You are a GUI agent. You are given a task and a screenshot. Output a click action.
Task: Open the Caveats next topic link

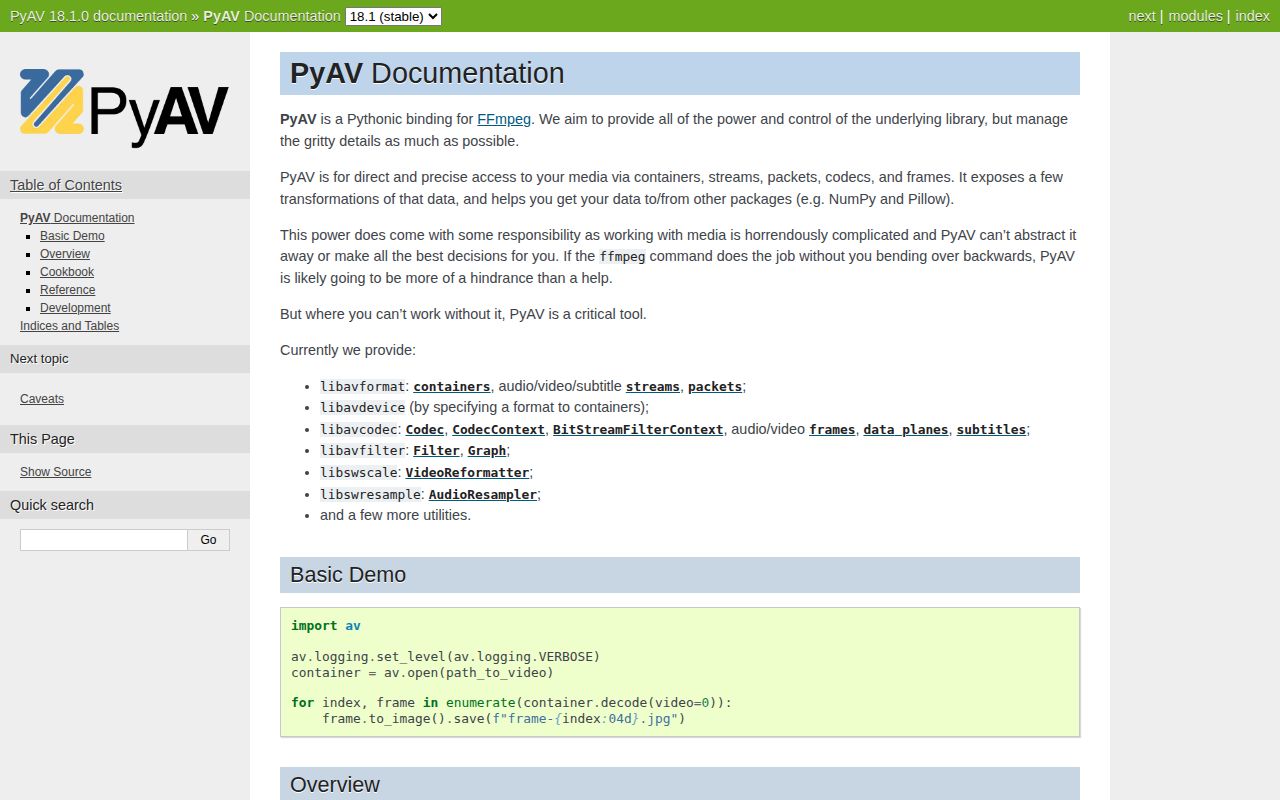coord(42,399)
